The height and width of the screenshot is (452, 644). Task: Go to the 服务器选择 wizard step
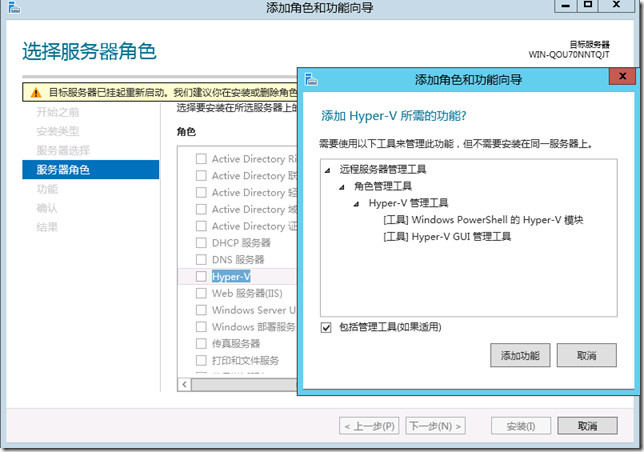pyautogui.click(x=63, y=151)
